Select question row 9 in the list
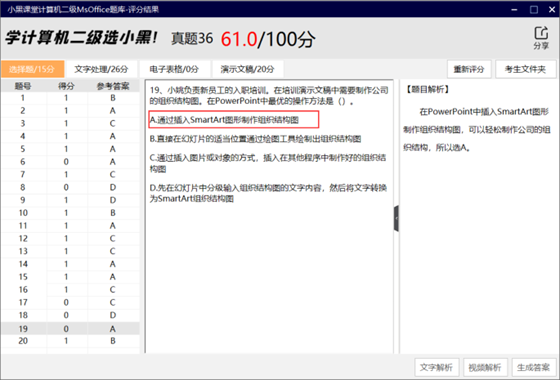 [70, 200]
